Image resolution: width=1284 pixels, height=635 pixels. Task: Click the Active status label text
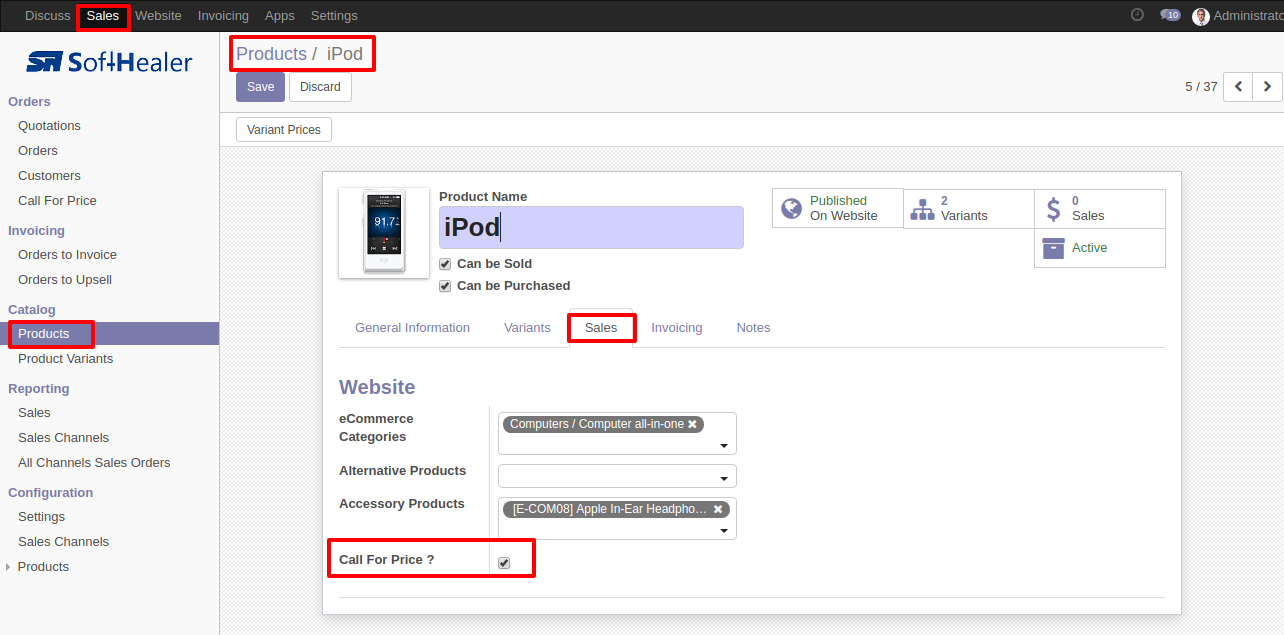[1089, 248]
